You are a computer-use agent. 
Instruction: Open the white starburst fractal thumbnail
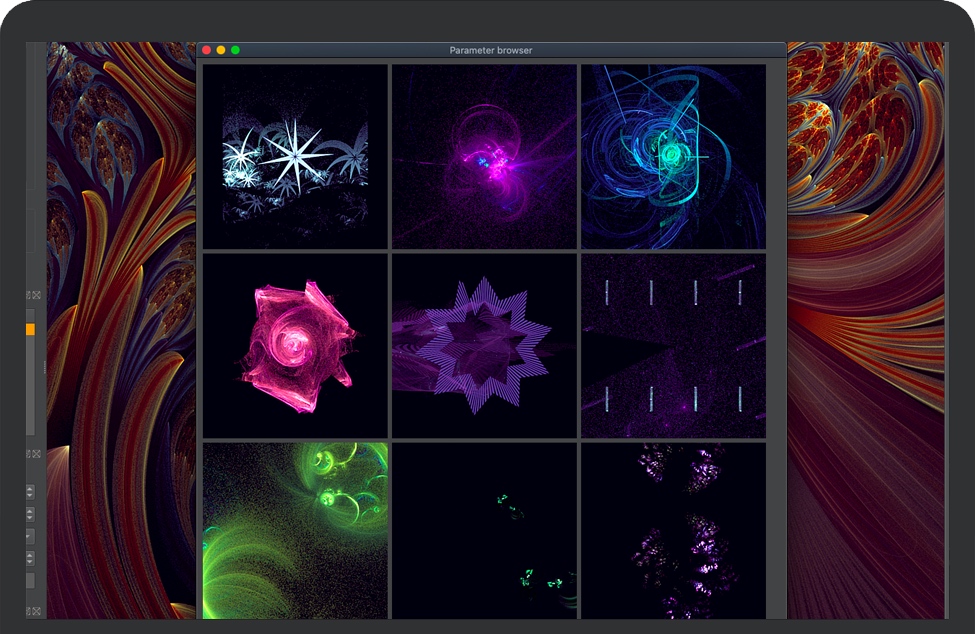point(294,156)
